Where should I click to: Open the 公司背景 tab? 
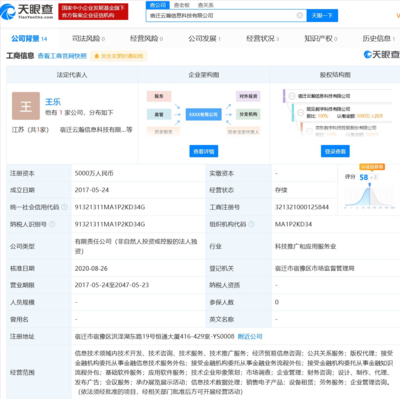(x=29, y=39)
